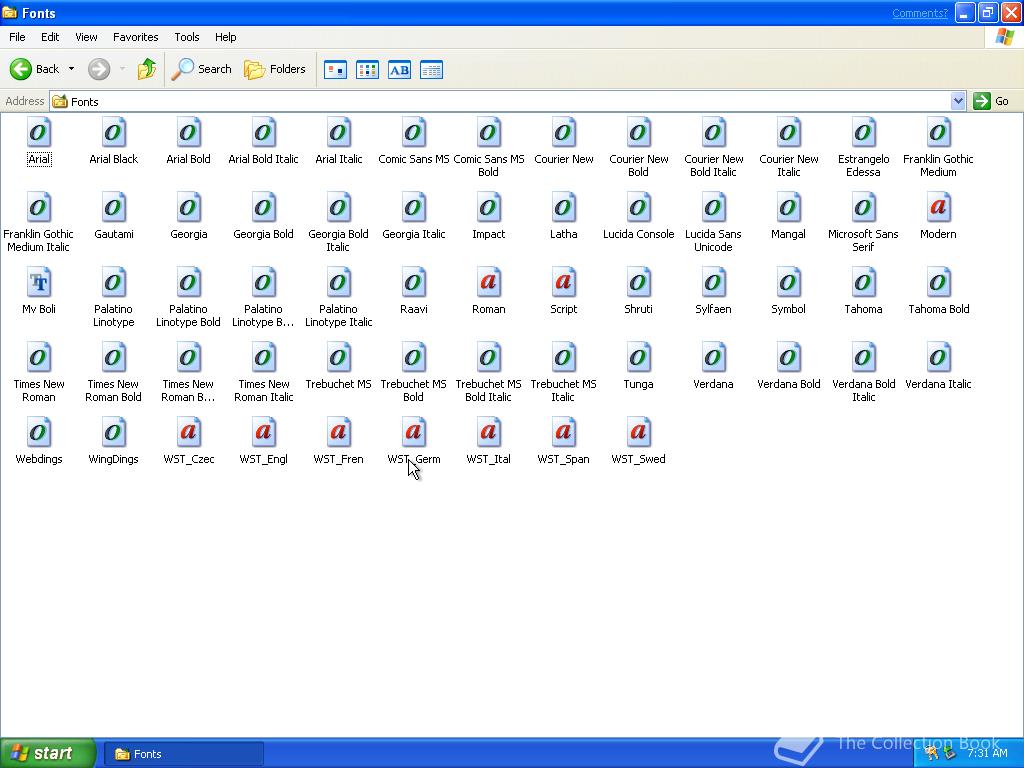
Task: Select the Franklin Gothic Medium font icon
Action: pyautogui.click(x=938, y=133)
